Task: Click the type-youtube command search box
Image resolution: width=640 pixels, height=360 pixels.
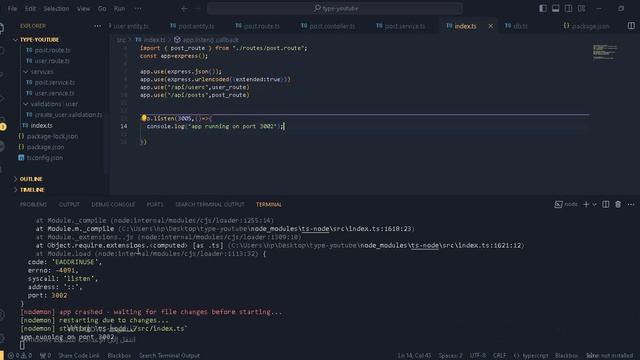Action: [x=335, y=9]
